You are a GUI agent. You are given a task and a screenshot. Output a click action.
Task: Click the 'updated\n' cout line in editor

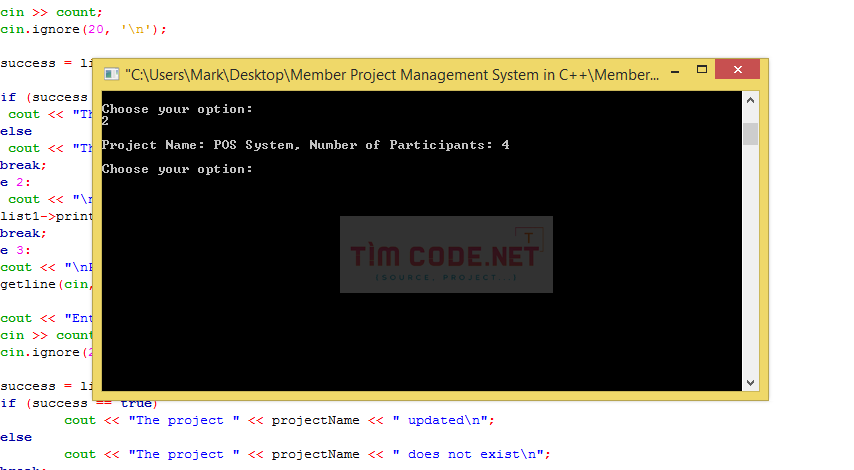pyautogui.click(x=279, y=420)
